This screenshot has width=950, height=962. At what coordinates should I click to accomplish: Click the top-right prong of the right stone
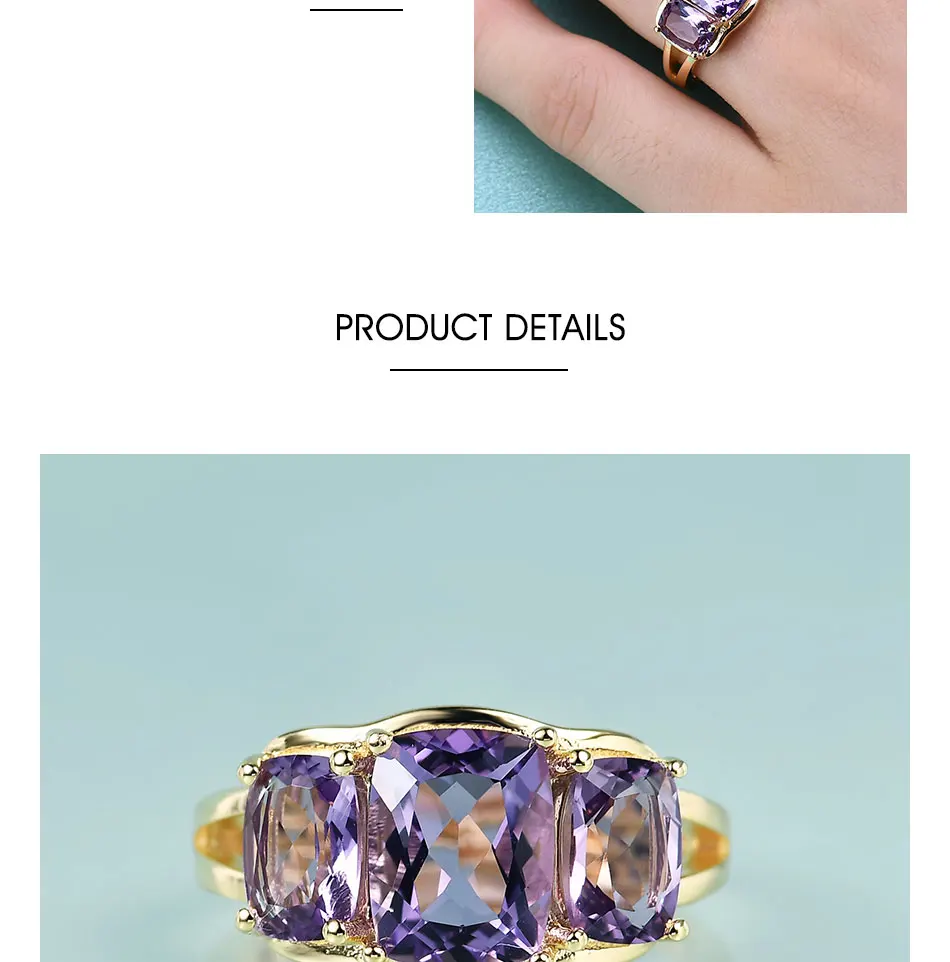point(676,768)
